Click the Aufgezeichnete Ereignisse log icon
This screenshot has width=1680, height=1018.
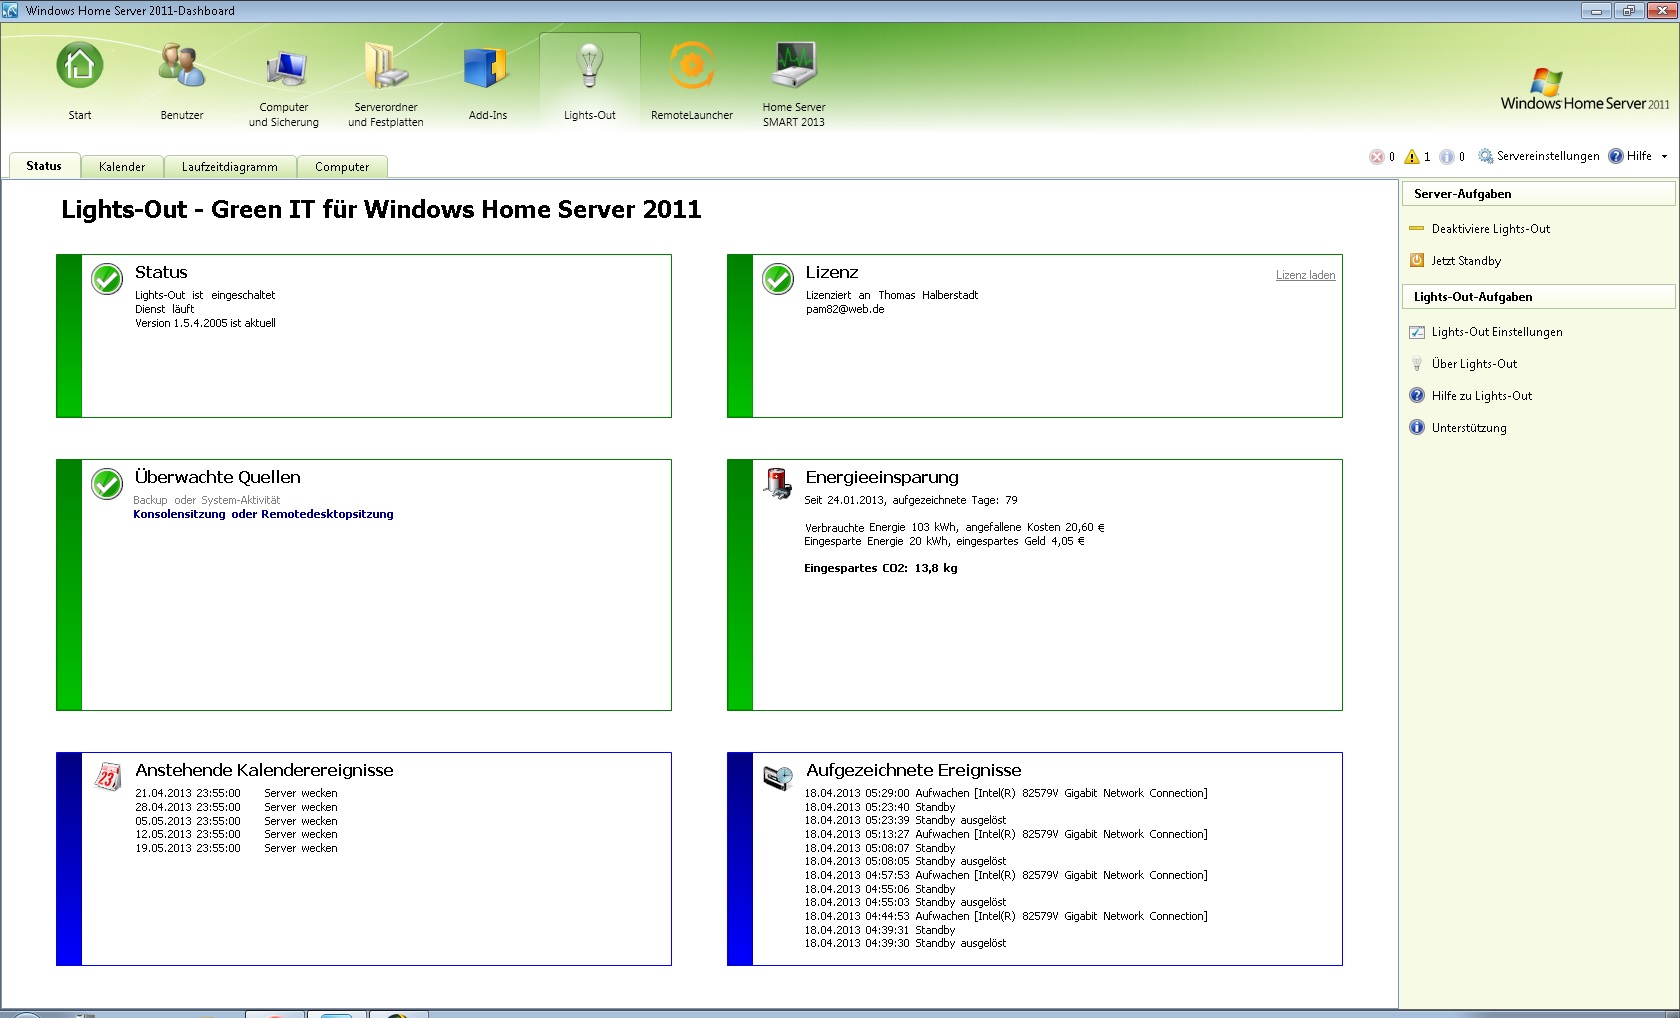coord(778,777)
